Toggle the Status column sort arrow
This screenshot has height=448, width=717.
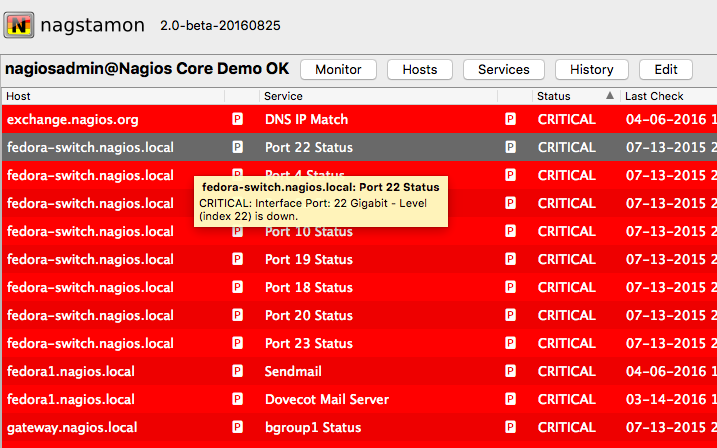pos(610,96)
